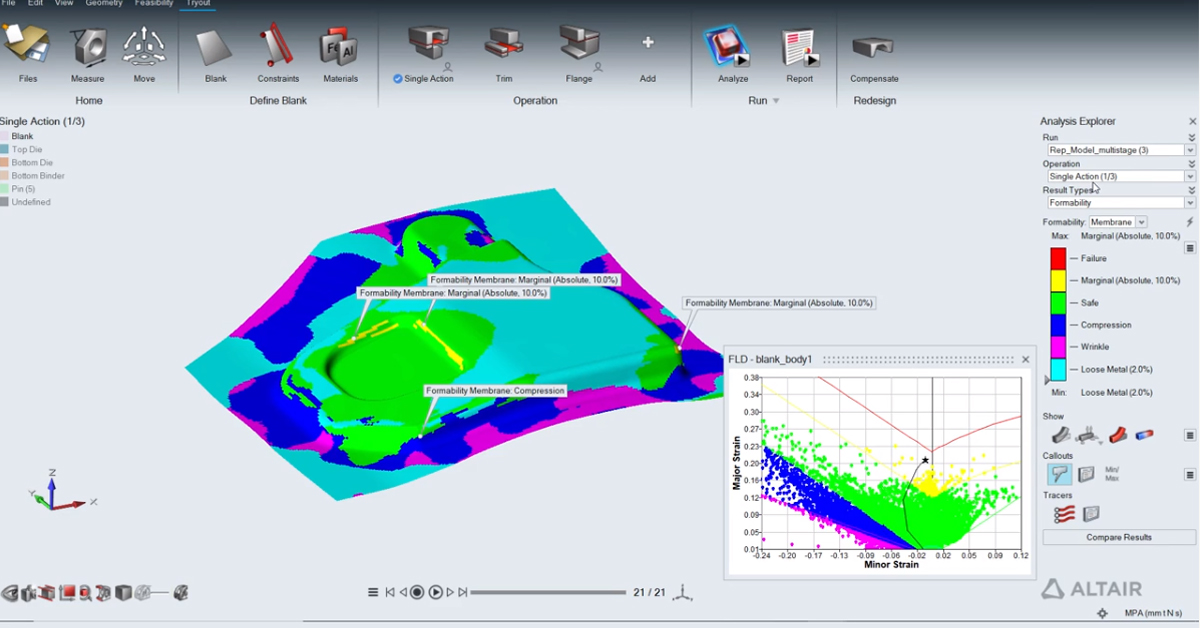Click the lightning bolt icon beside Formability

(x=1190, y=222)
